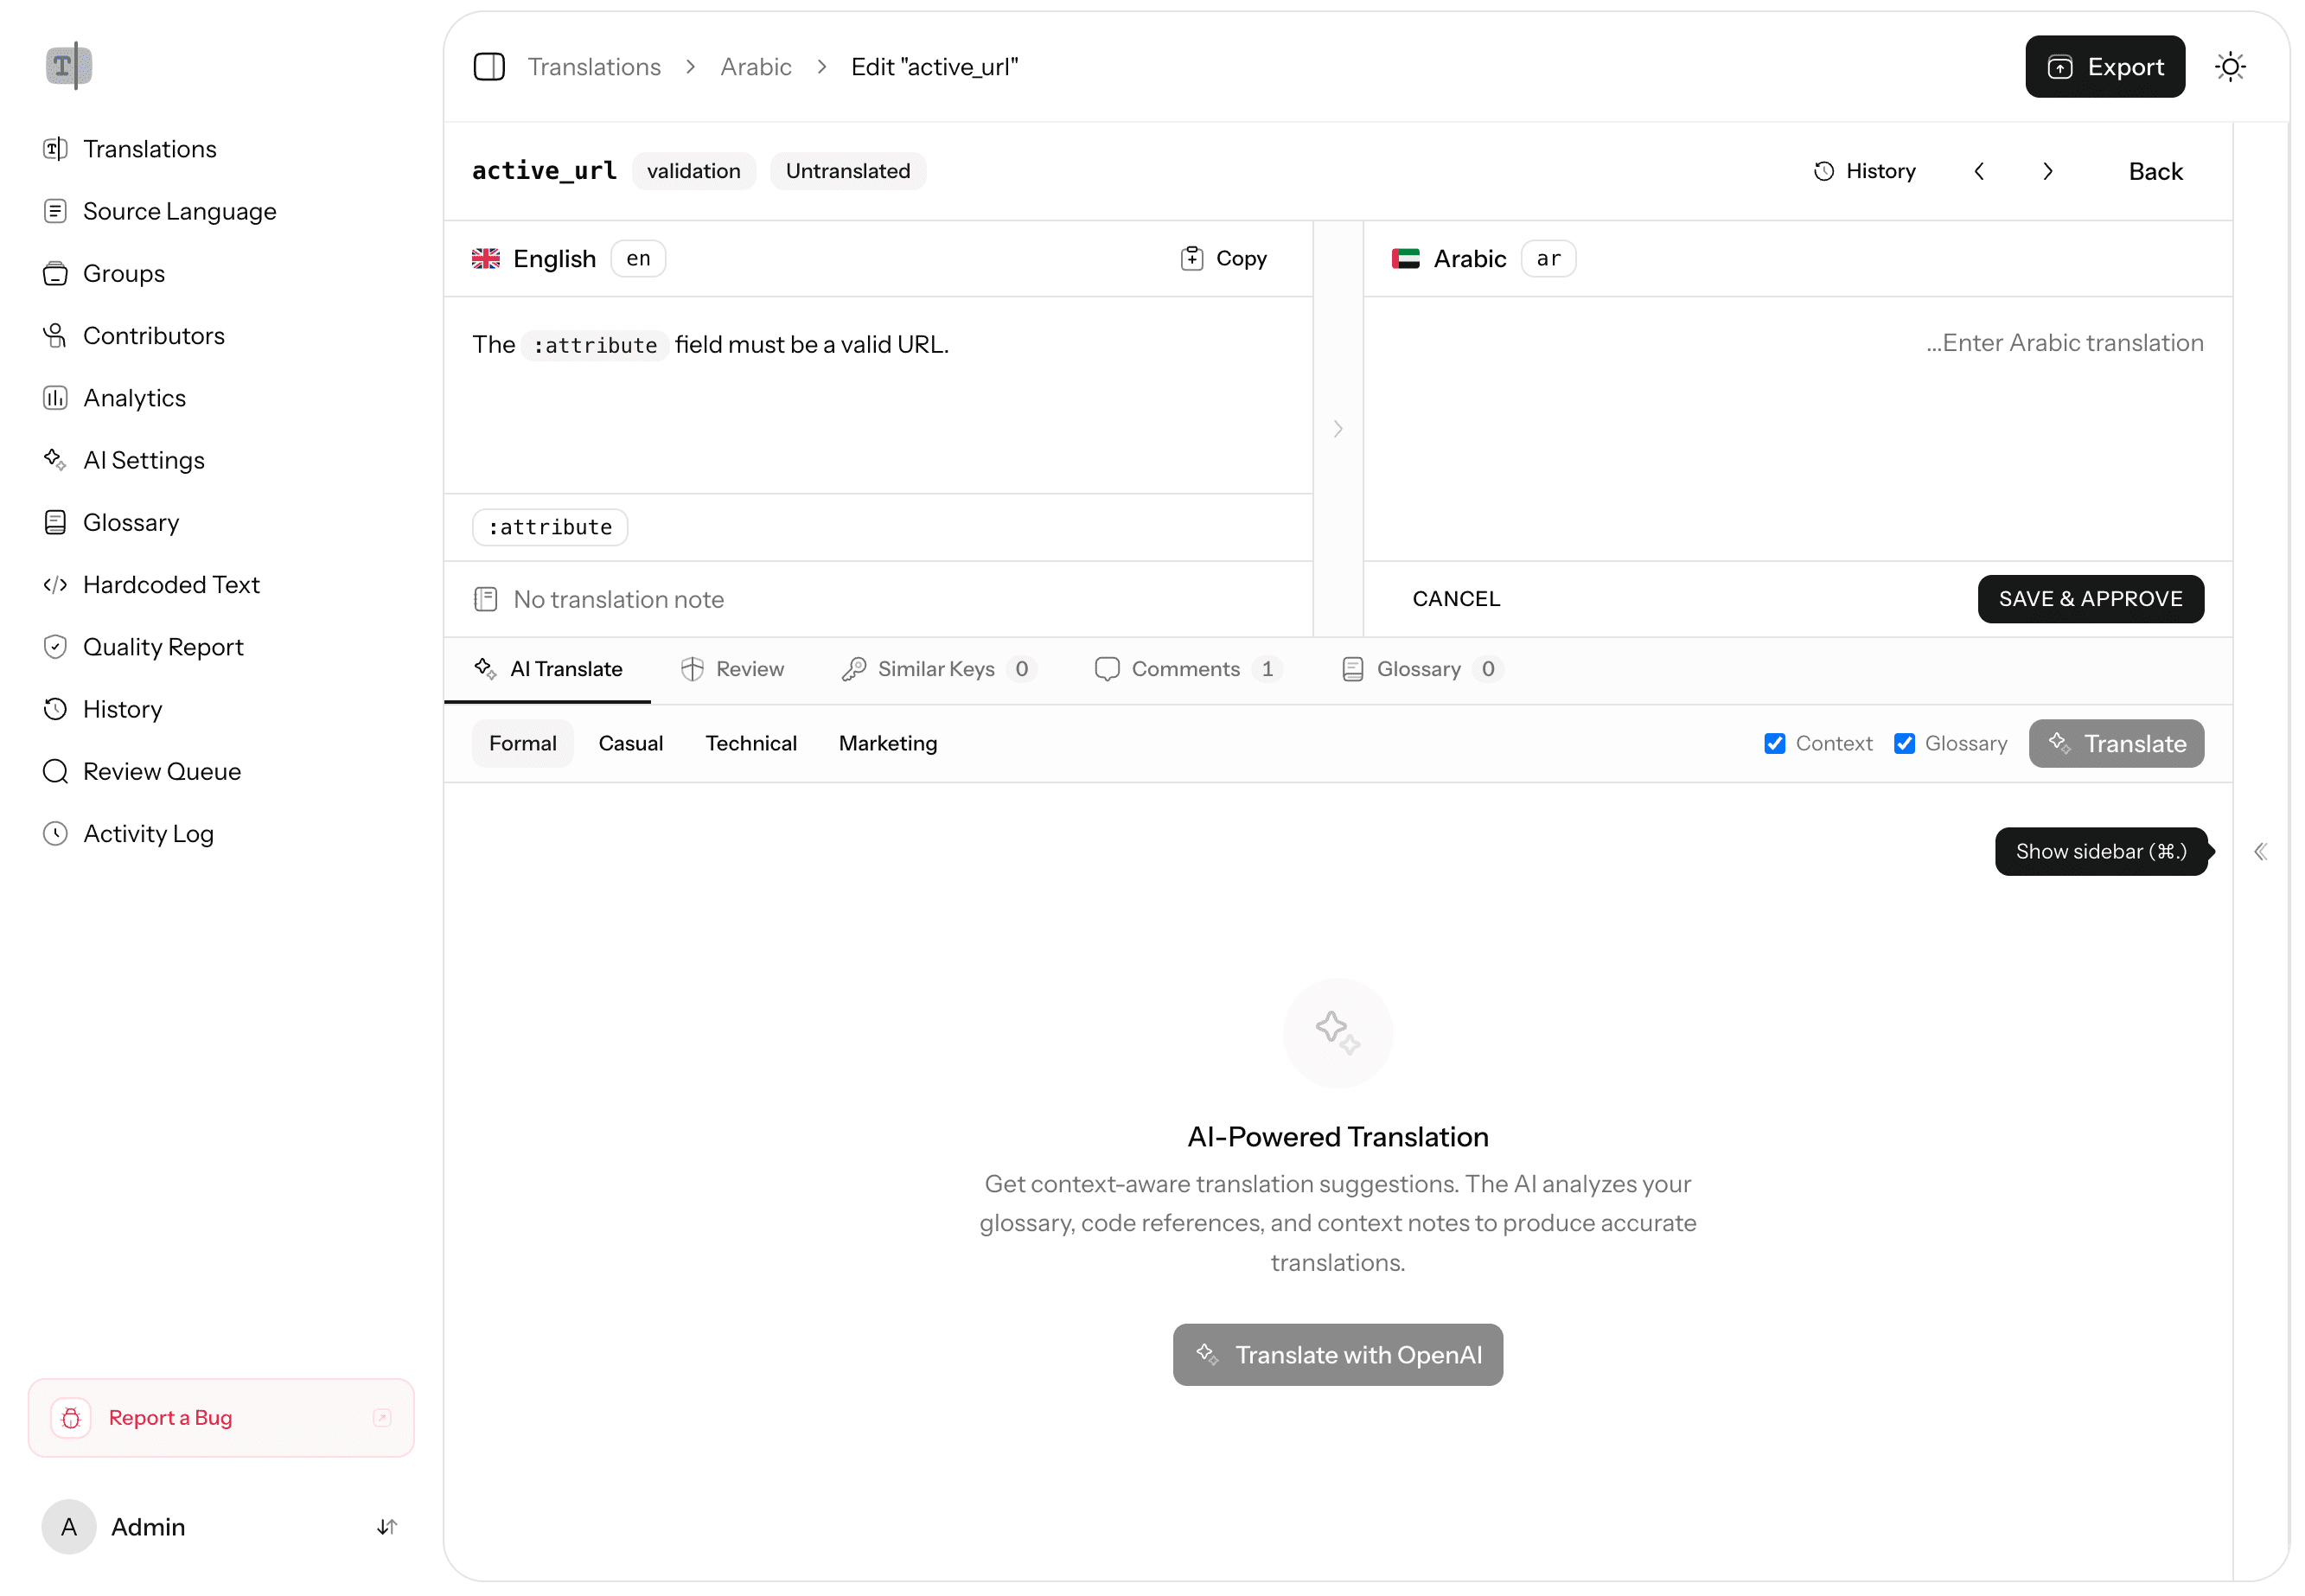This screenshot has height=1596, width=2305.
Task: Switch to light/dark theme with sun icon
Action: [x=2230, y=66]
